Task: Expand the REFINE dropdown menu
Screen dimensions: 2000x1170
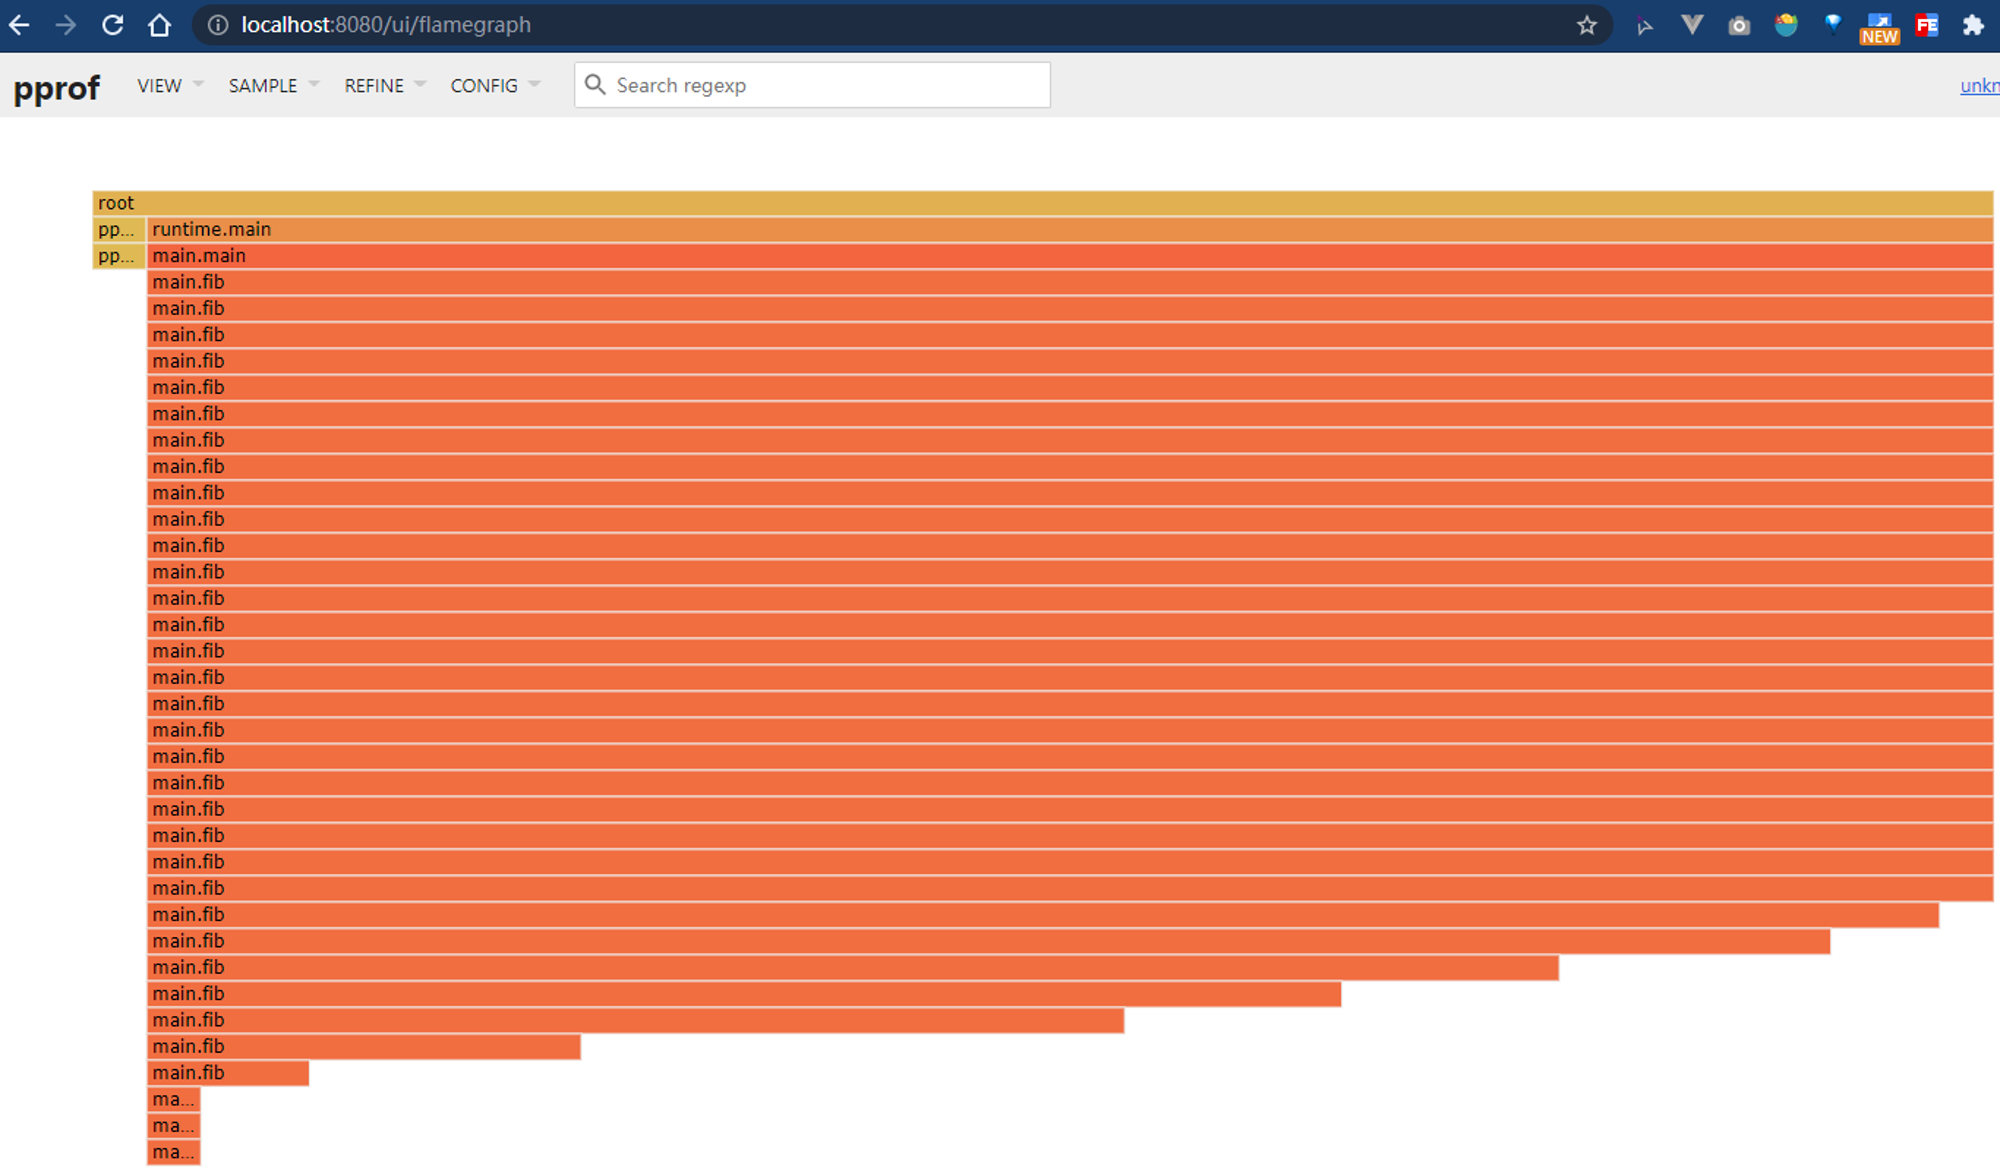Action: (x=385, y=85)
